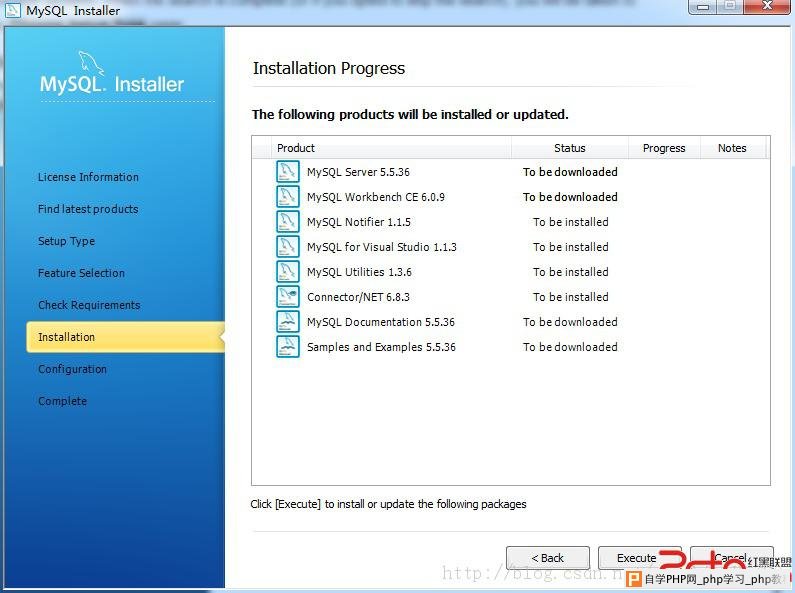Viewport: 795px width, 593px height.
Task: Select the MySQL Documentation 5.5.36 text
Action: point(381,322)
